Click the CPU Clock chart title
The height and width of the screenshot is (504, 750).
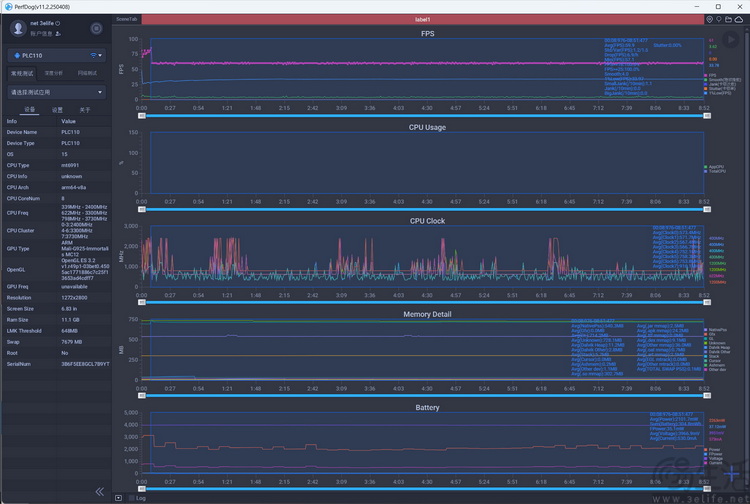427,221
